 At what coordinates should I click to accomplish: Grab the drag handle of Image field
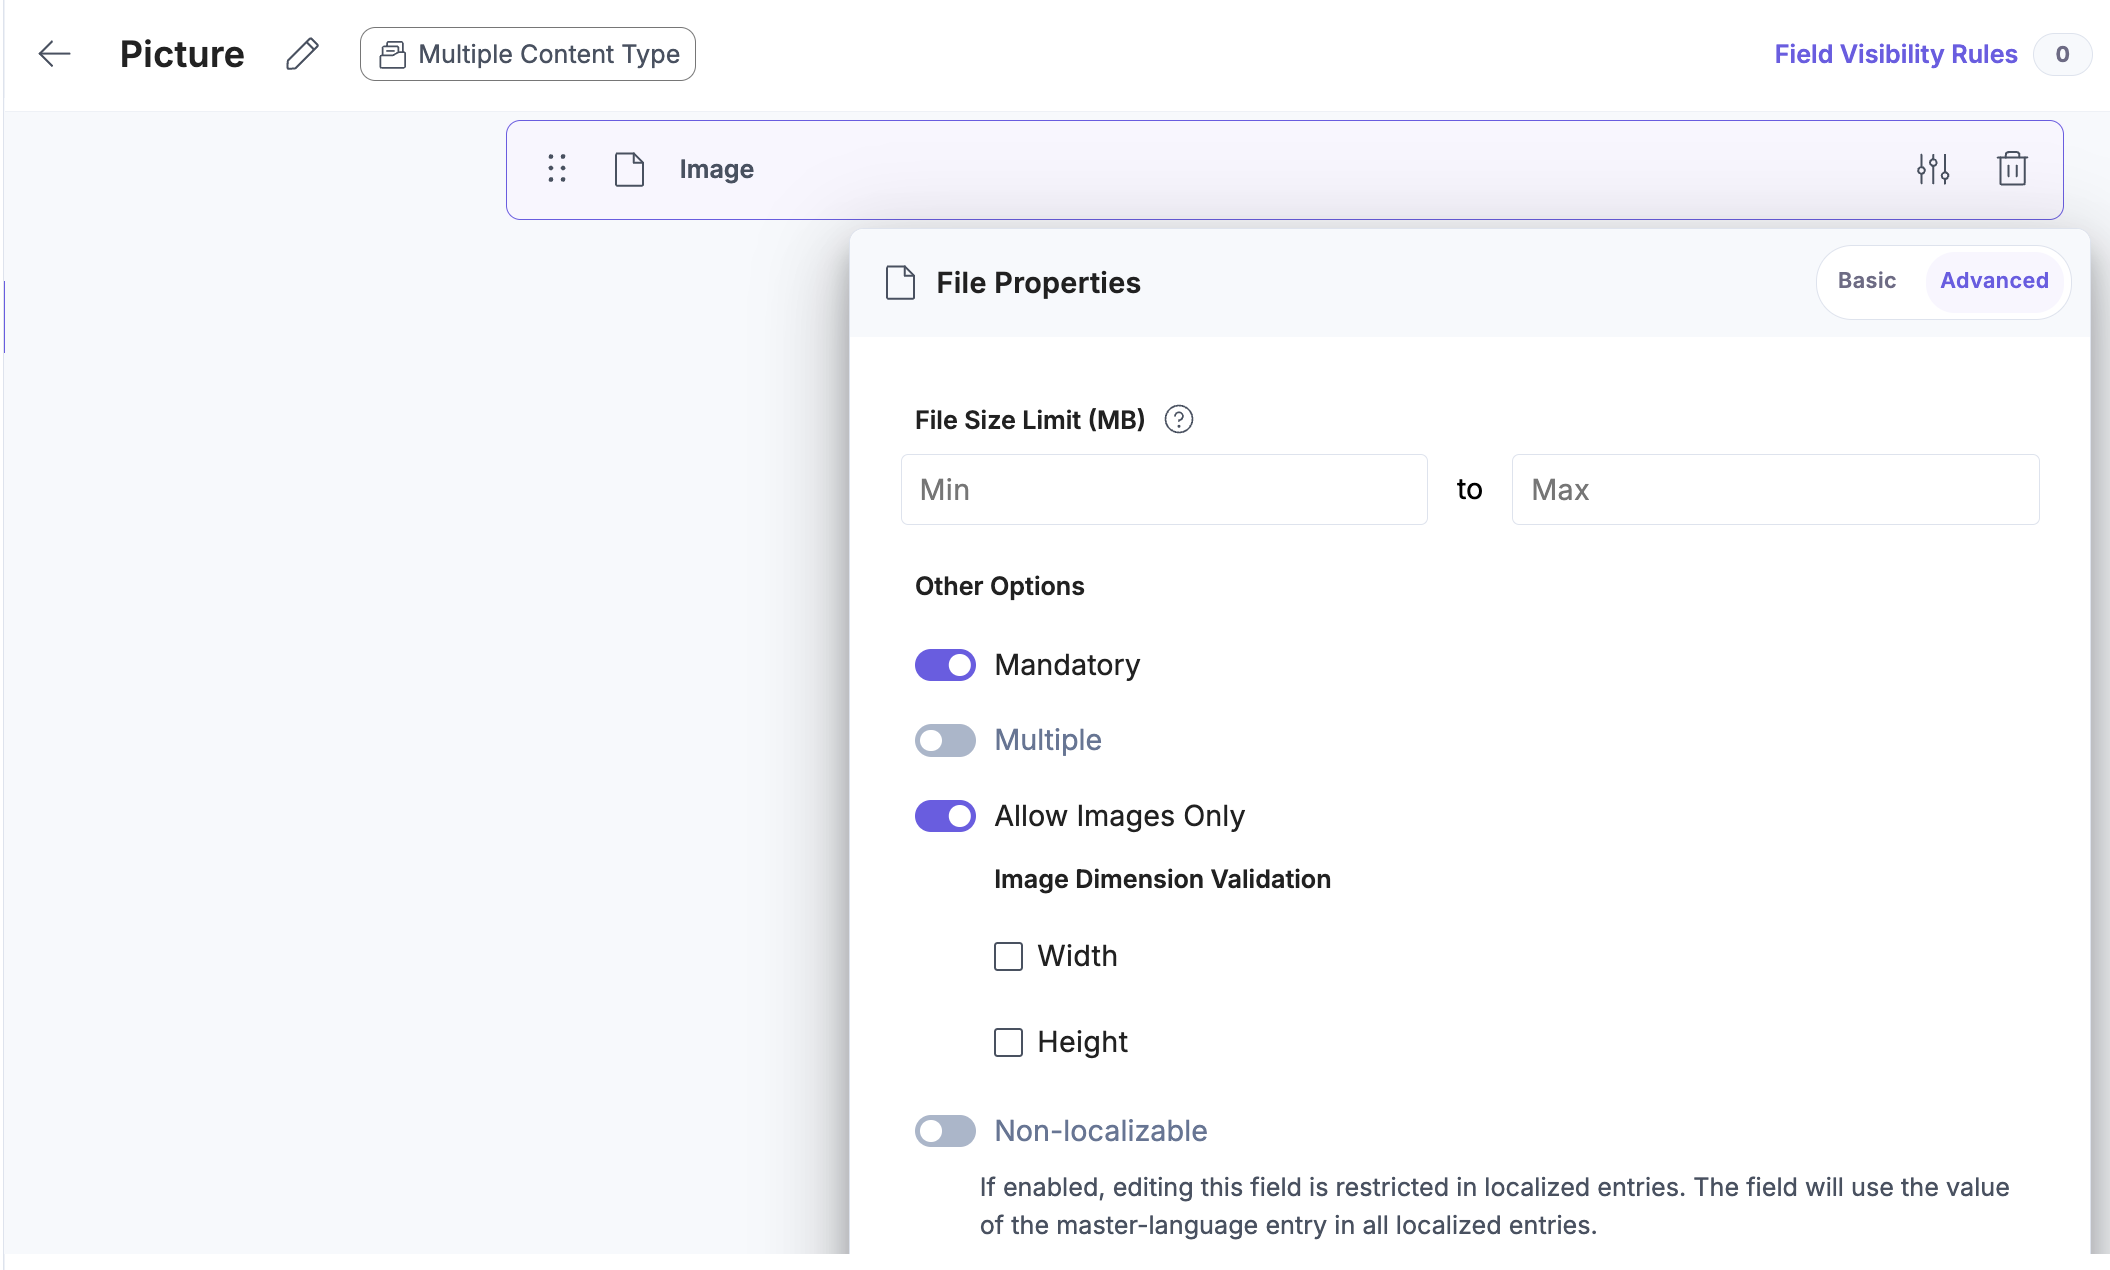(x=557, y=168)
